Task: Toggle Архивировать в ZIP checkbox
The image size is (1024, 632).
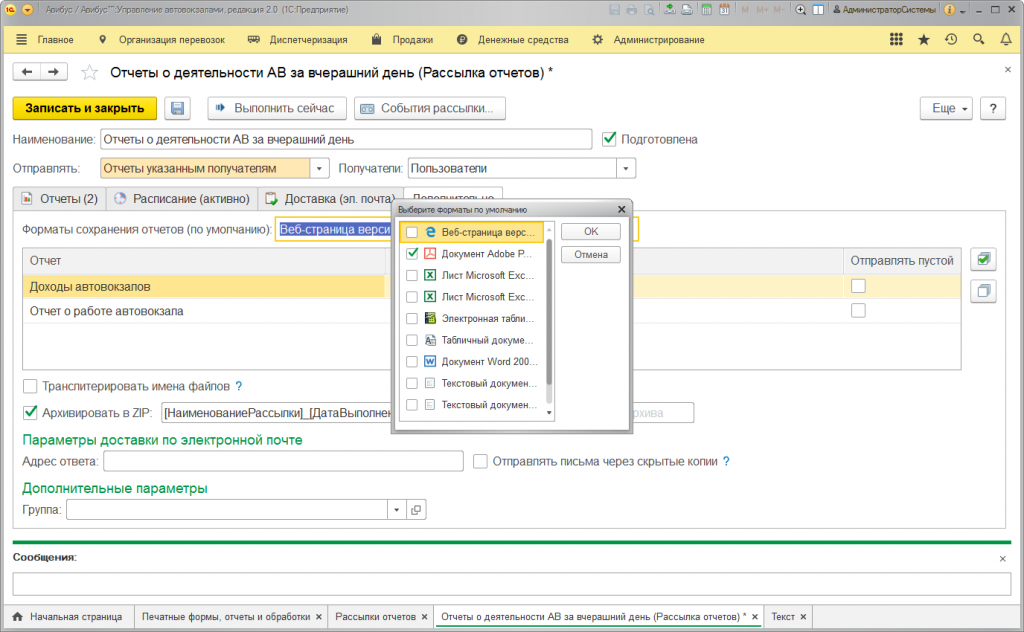Action: [x=30, y=412]
